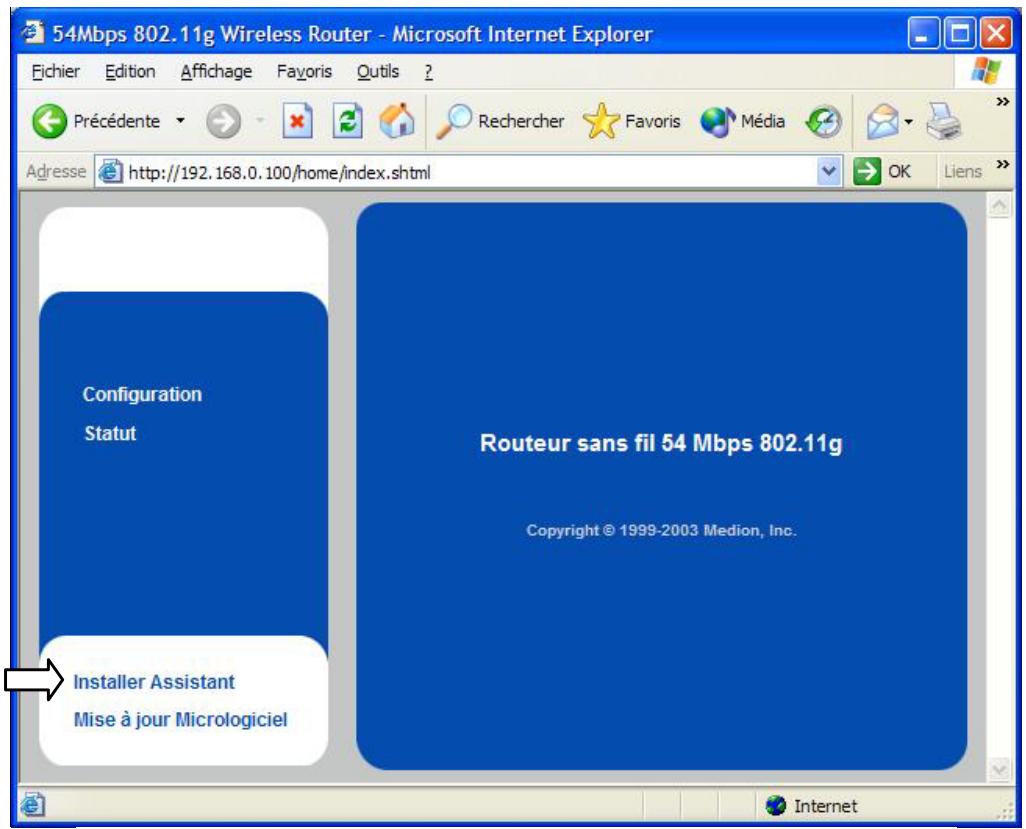Viewport: 1026px width, 829px height.
Task: Click the Stop loading icon
Action: pyautogui.click(x=297, y=121)
